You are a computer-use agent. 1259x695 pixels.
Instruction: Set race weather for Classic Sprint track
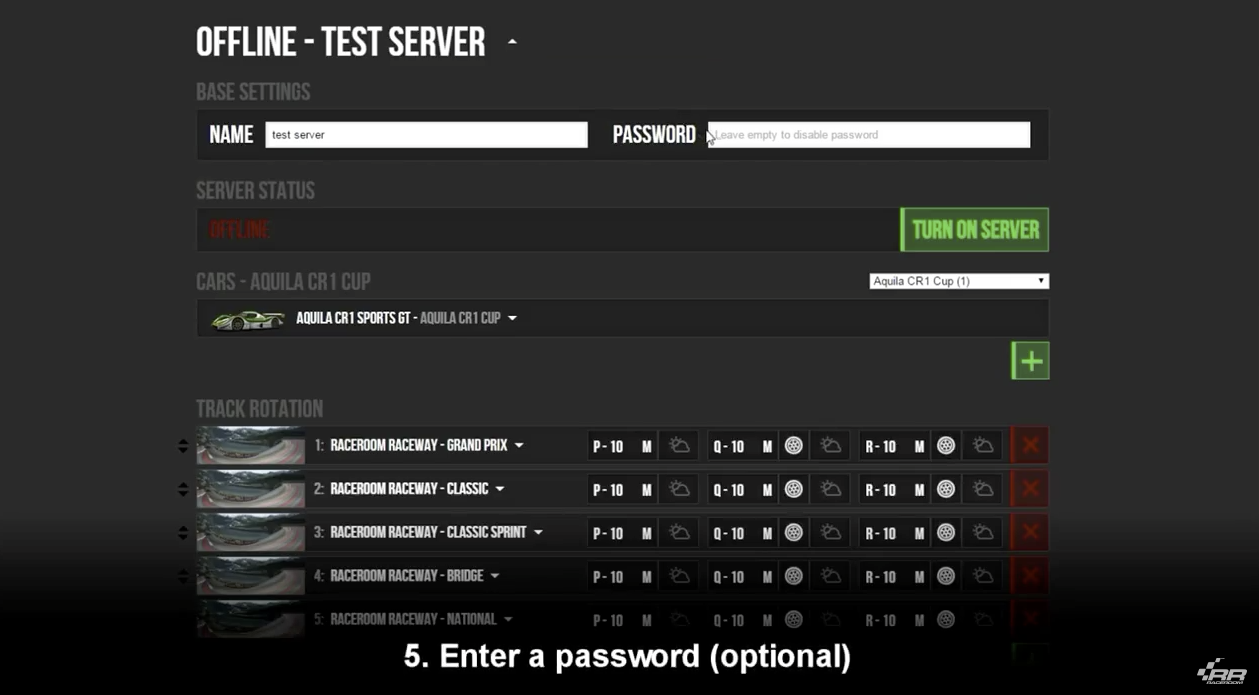tap(982, 533)
